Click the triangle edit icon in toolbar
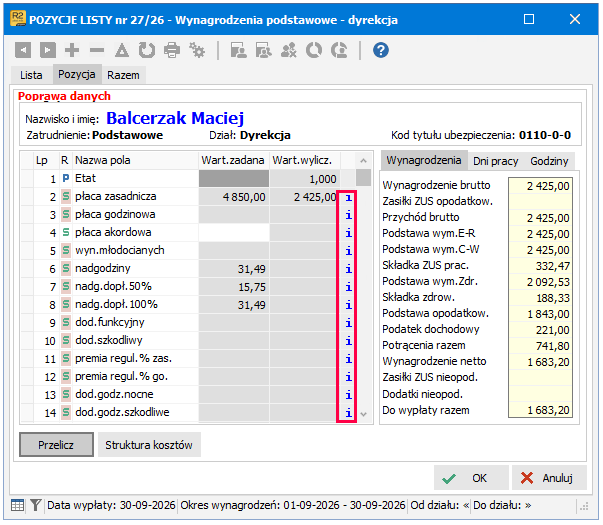The height and width of the screenshot is (525, 603). [122, 50]
